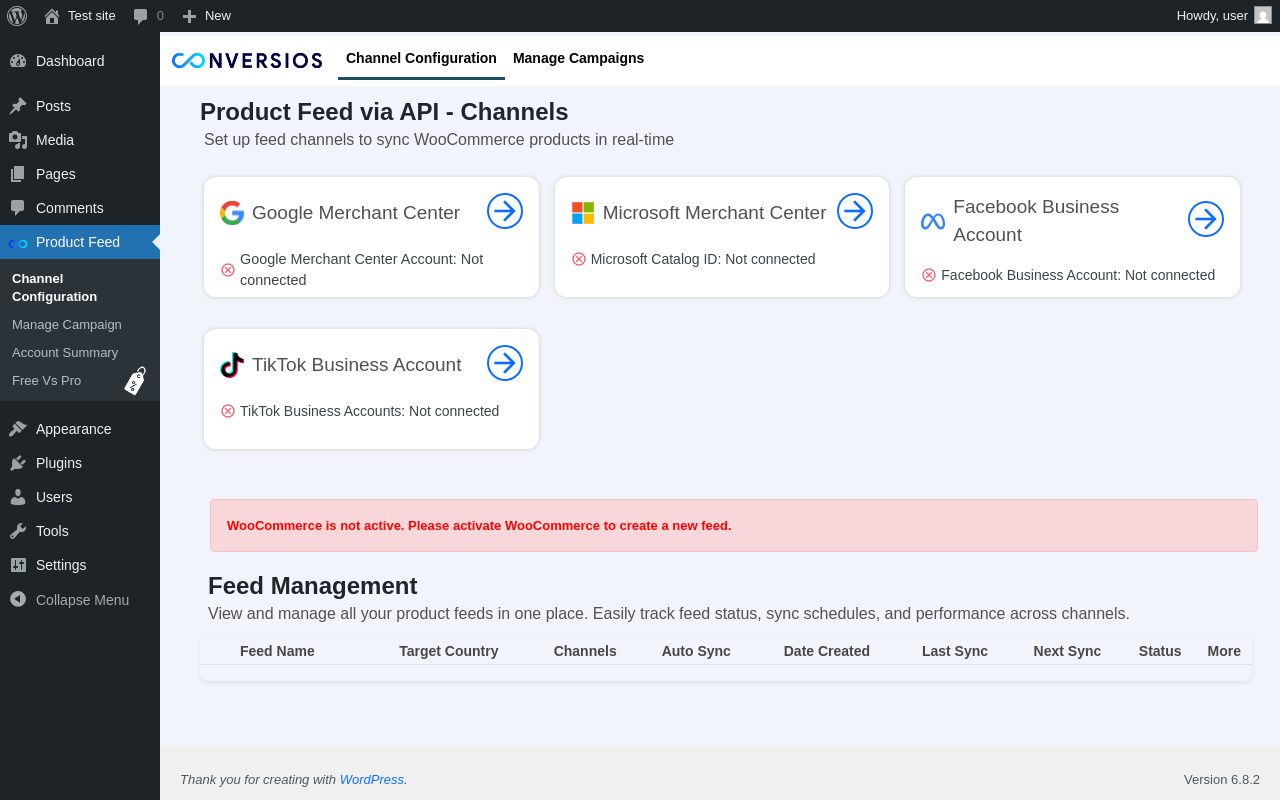Click TikTok Business Account arrow icon
This screenshot has width=1280, height=800.
click(x=505, y=363)
